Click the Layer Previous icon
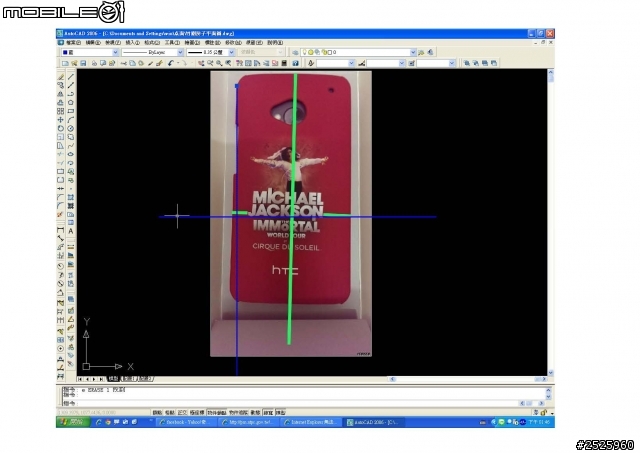Image resolution: width=640 pixels, height=453 pixels. 430,52
